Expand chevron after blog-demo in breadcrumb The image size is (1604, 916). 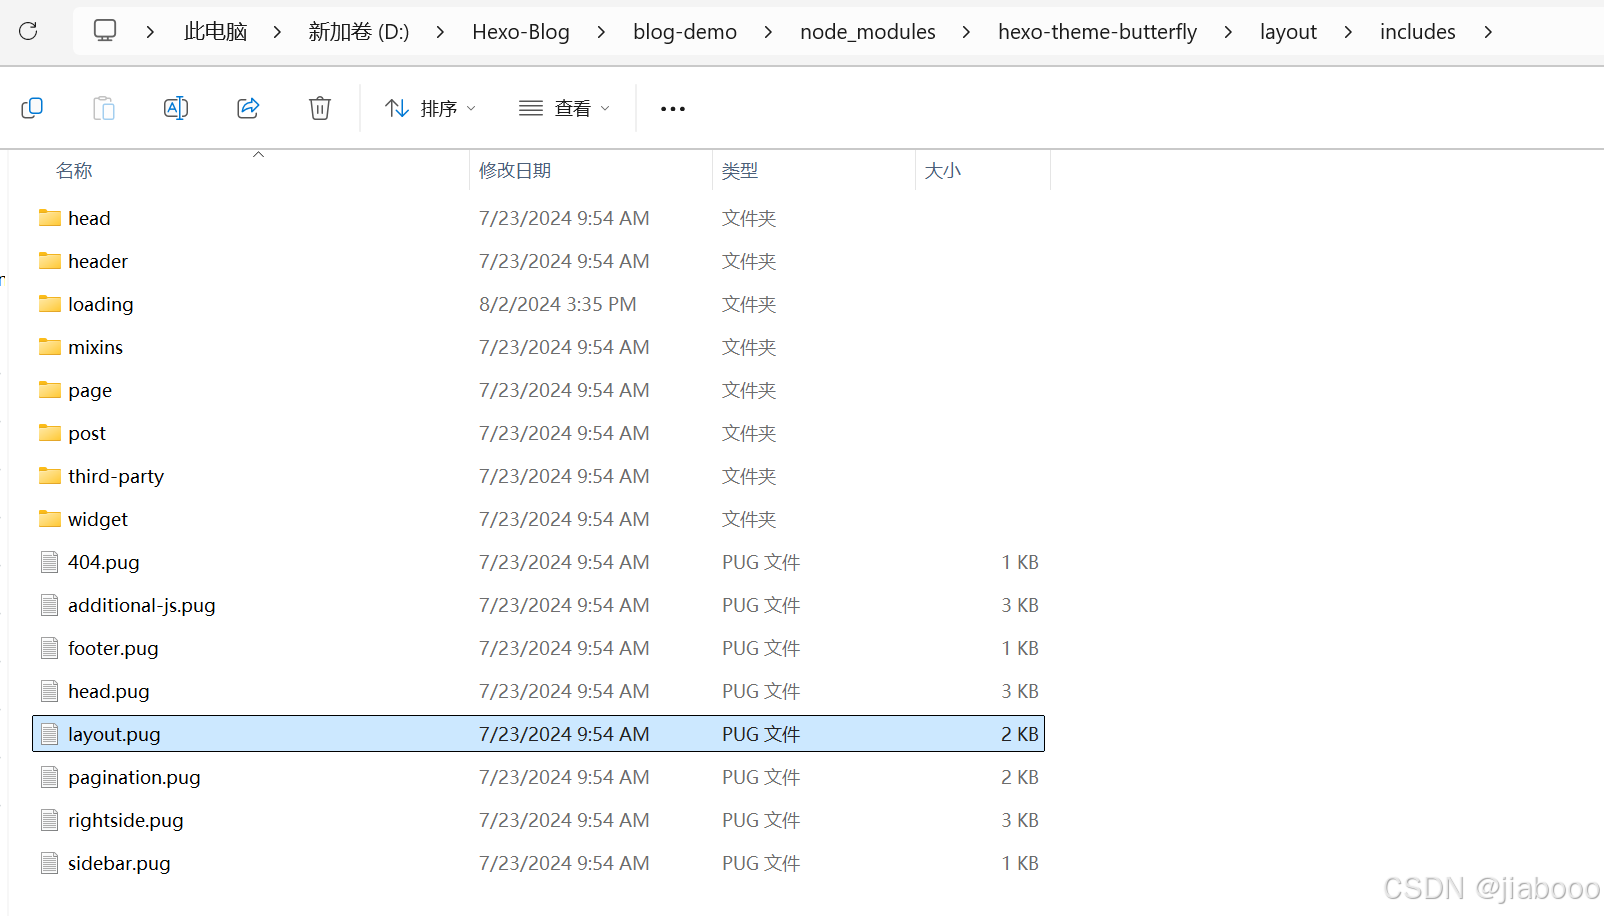click(x=768, y=32)
